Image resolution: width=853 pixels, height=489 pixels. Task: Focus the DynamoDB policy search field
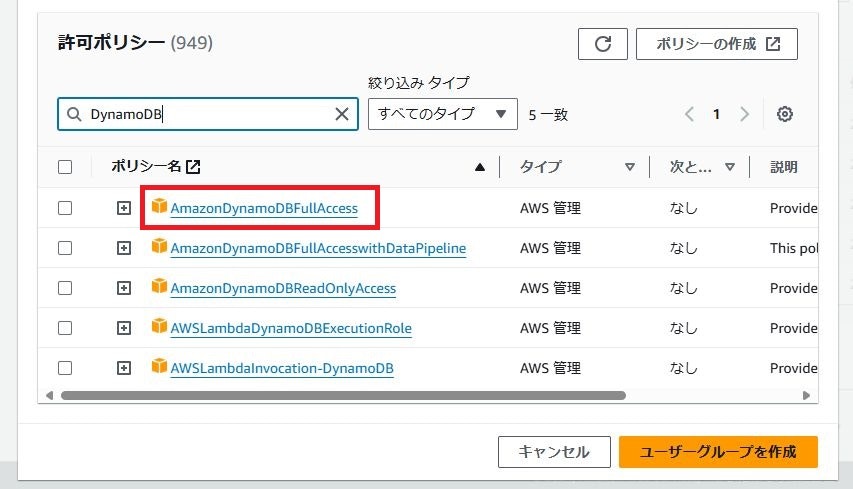pyautogui.click(x=207, y=114)
